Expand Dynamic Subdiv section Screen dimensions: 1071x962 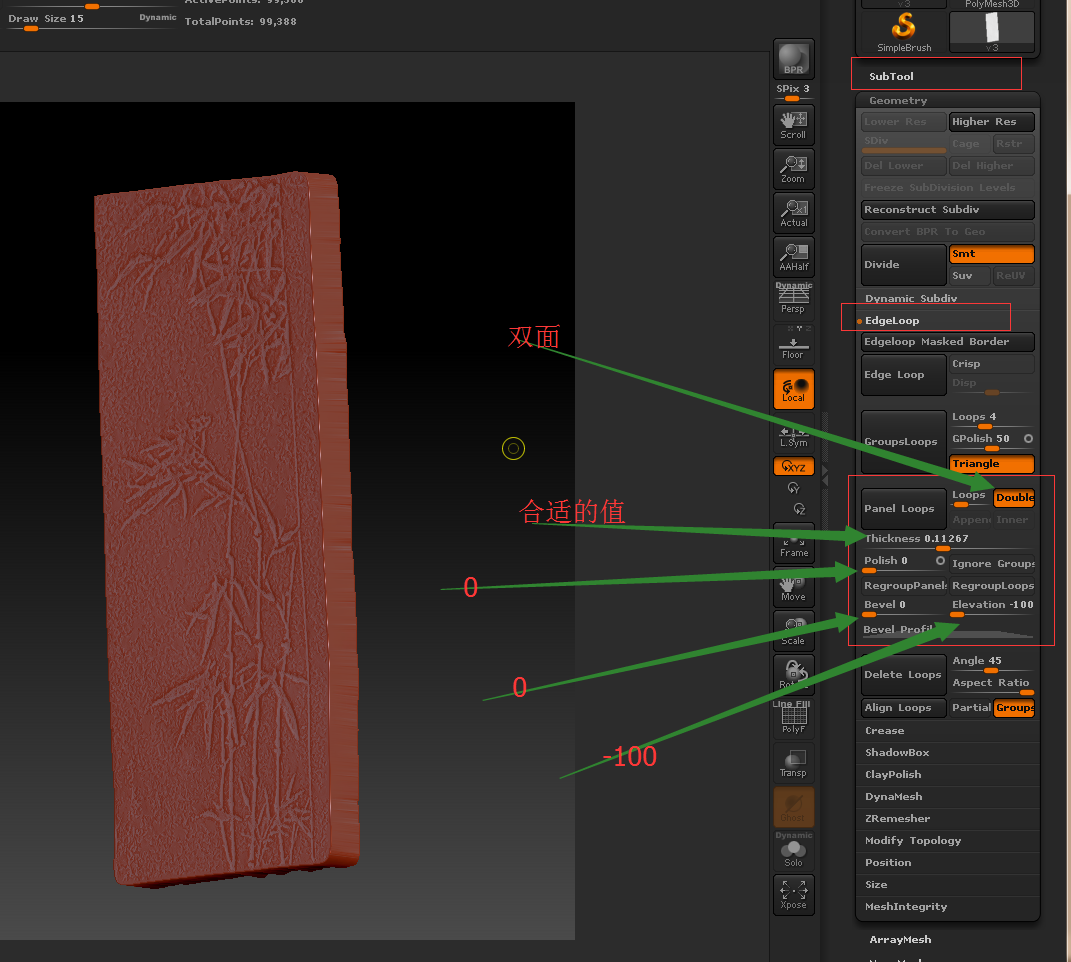[x=910, y=299]
